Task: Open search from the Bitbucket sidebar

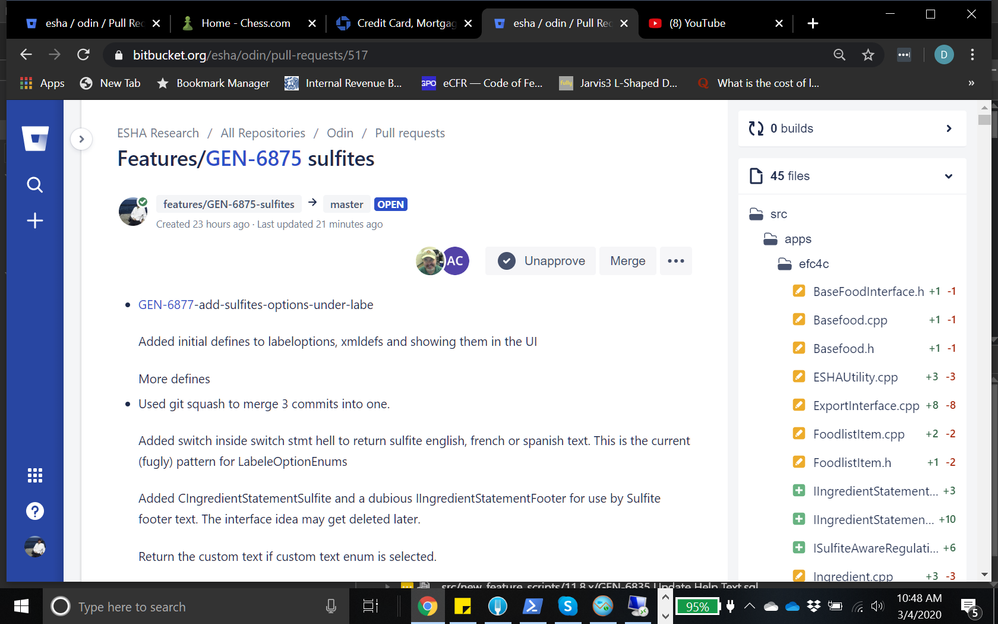Action: coord(35,185)
